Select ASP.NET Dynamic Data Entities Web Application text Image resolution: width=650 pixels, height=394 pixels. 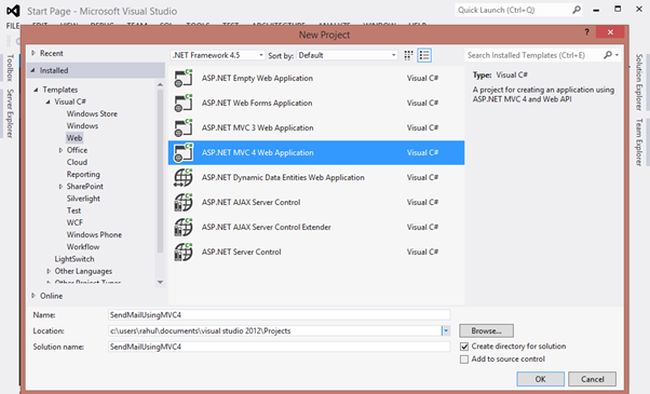(283, 178)
